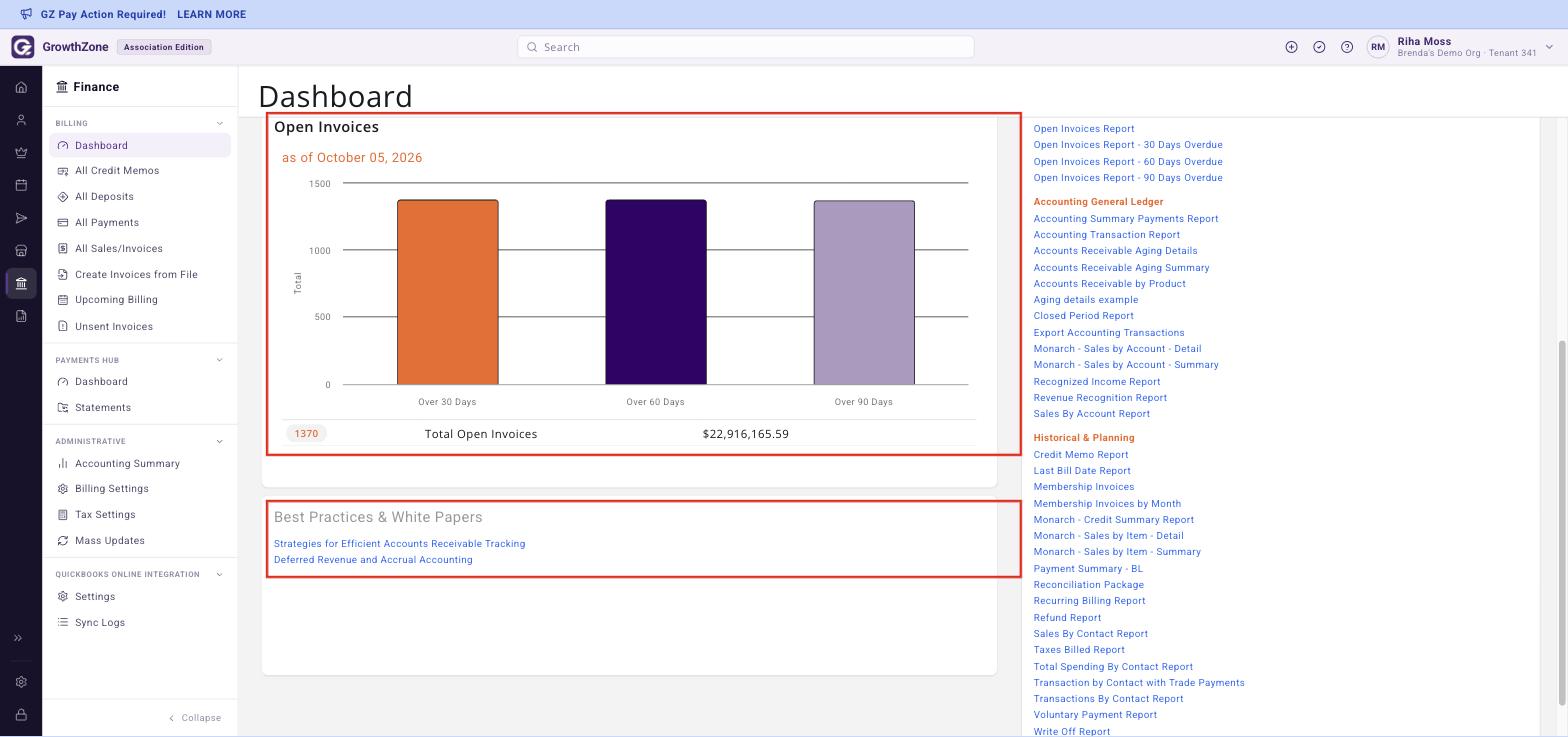Click the RM user avatar
The image size is (1568, 737).
point(1378,47)
